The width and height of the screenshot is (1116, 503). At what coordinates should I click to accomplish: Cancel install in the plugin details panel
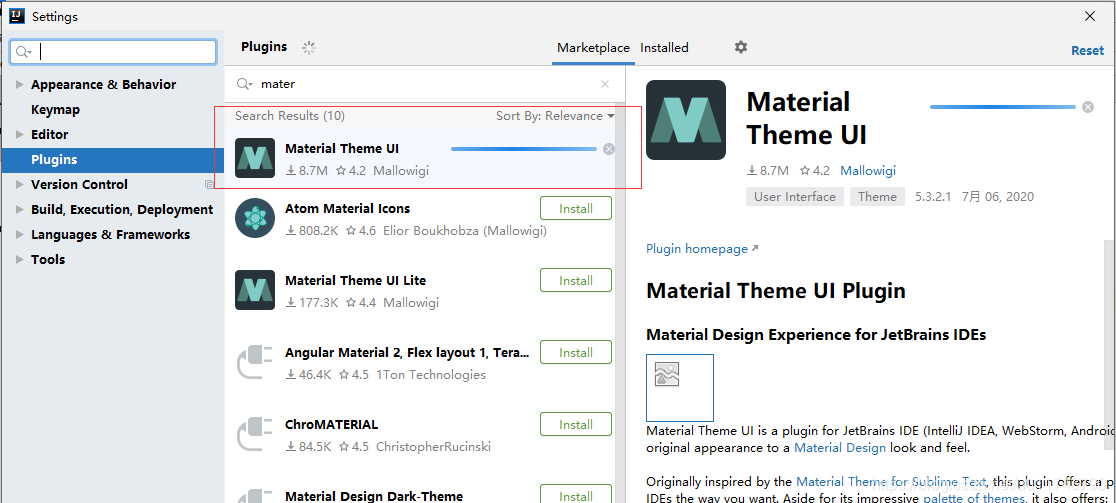pos(1088,107)
